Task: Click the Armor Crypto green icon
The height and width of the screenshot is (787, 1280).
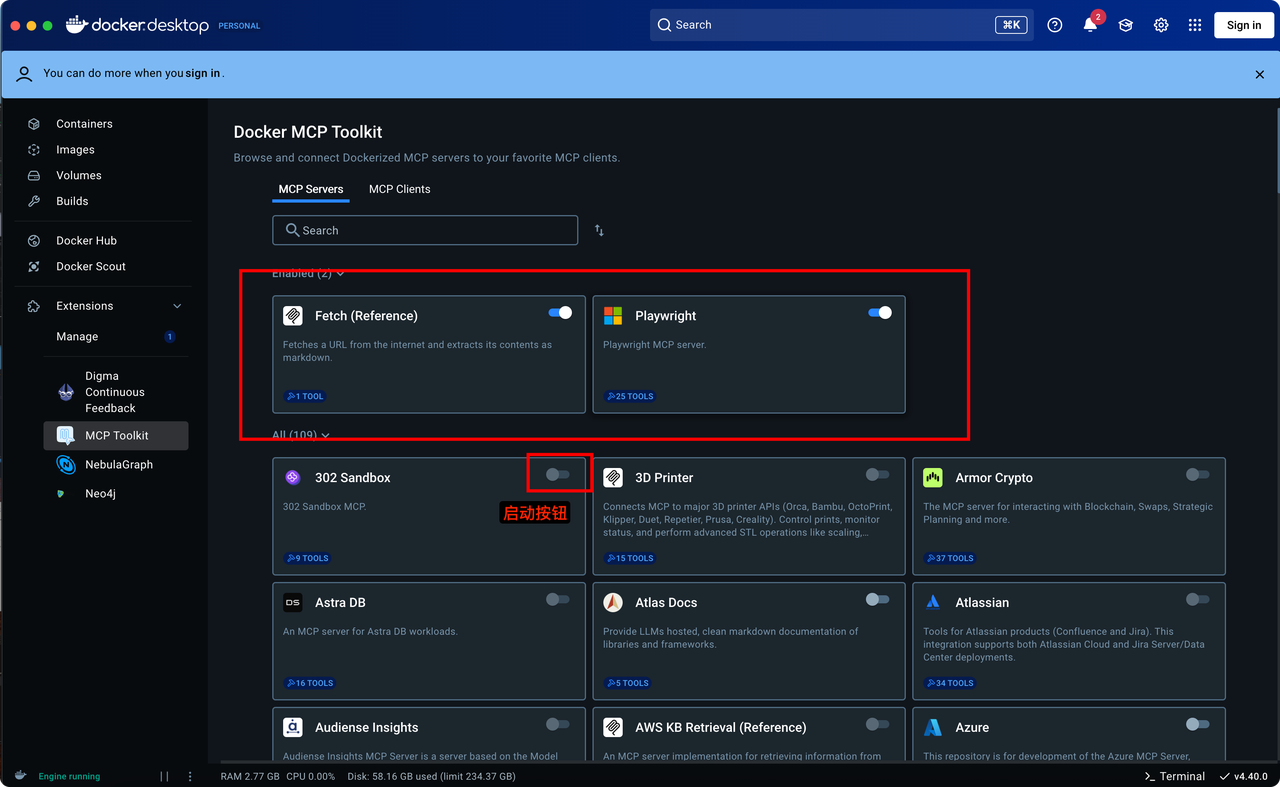Action: click(933, 478)
